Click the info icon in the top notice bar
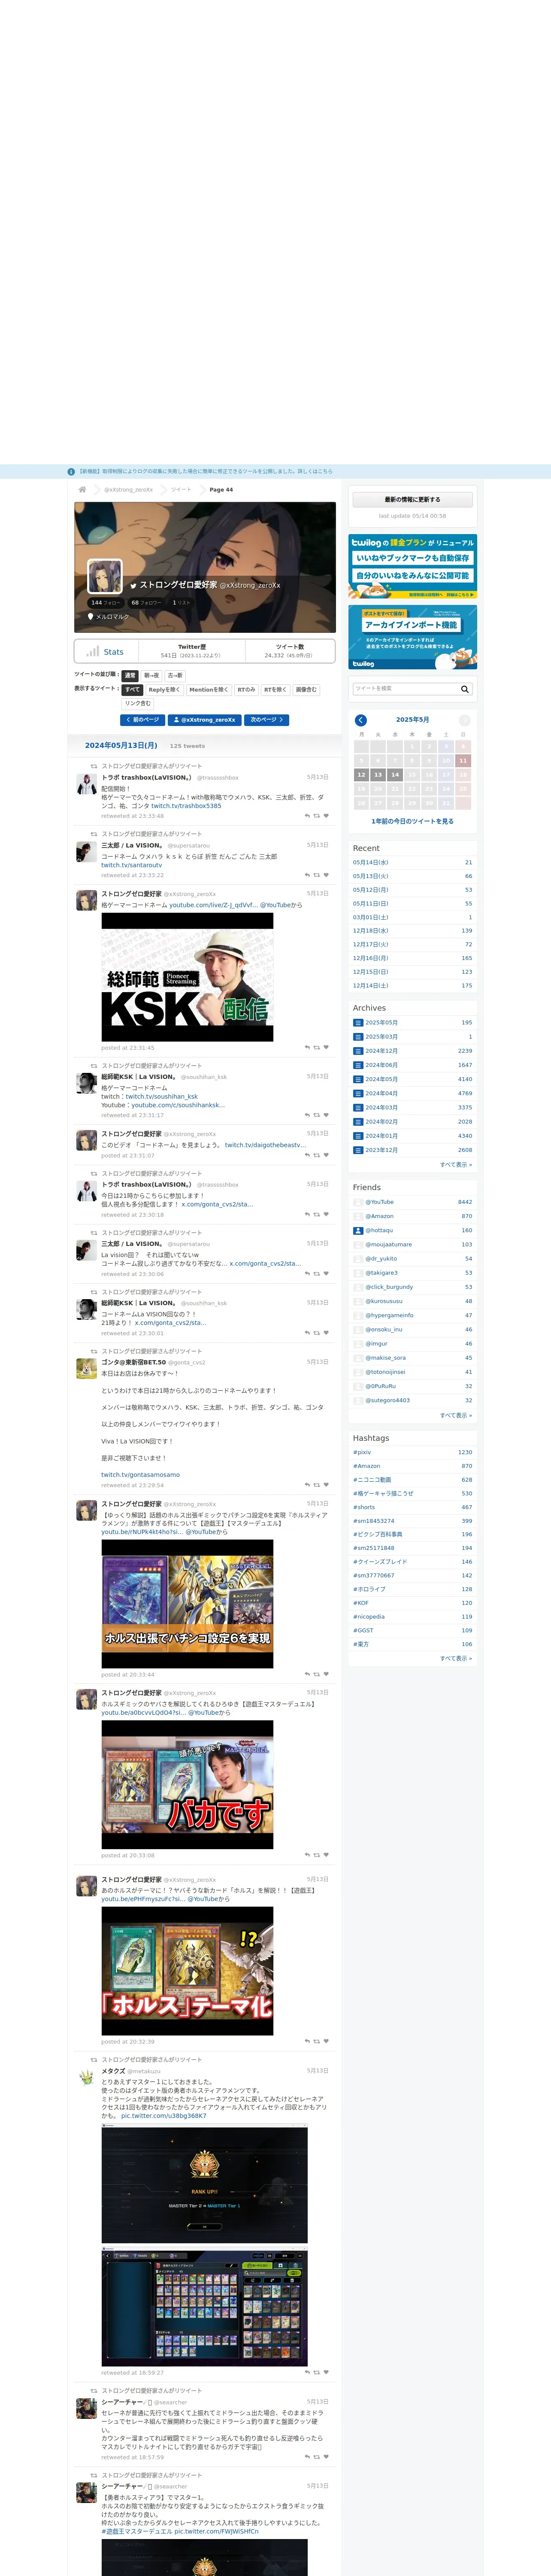Viewport: 551px width, 2576px height. point(71,472)
